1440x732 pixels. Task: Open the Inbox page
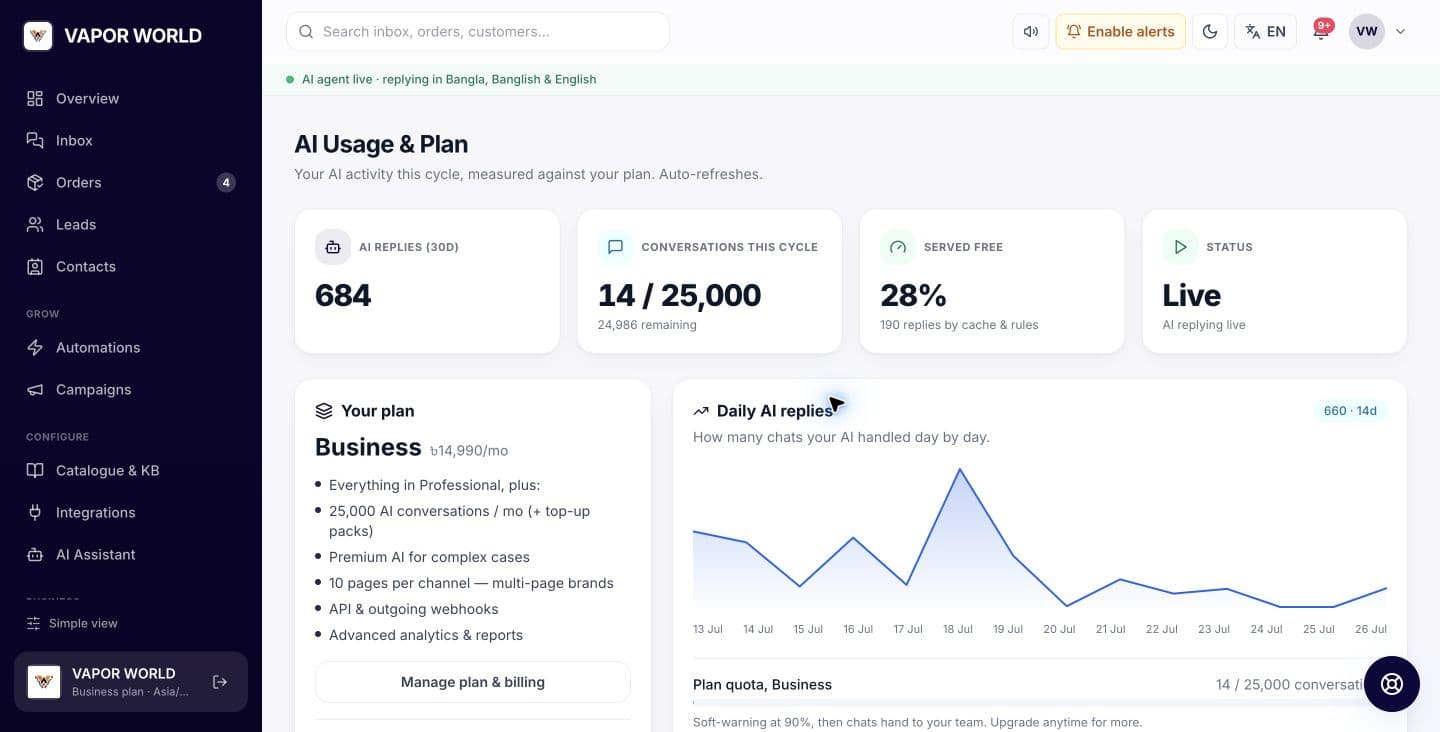(x=131, y=140)
